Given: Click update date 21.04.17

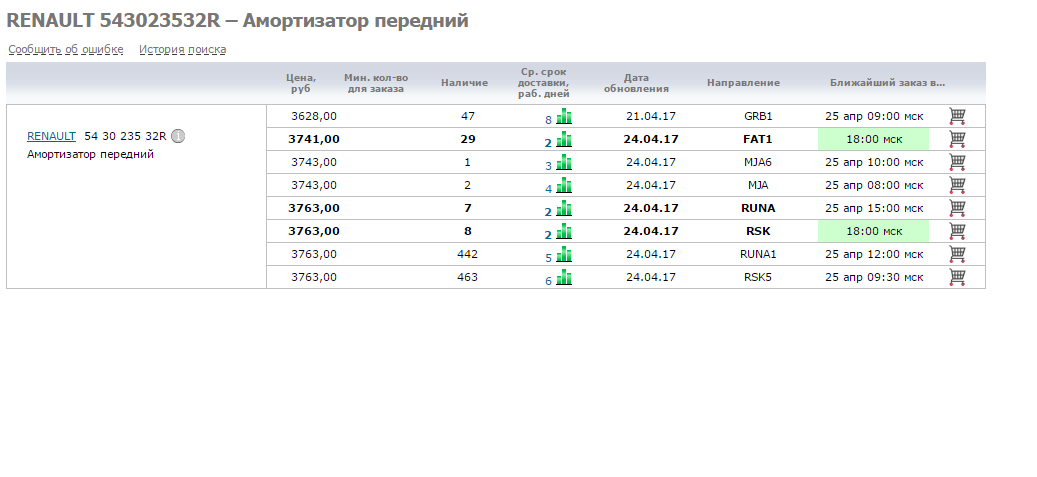Looking at the screenshot, I should pos(651,116).
